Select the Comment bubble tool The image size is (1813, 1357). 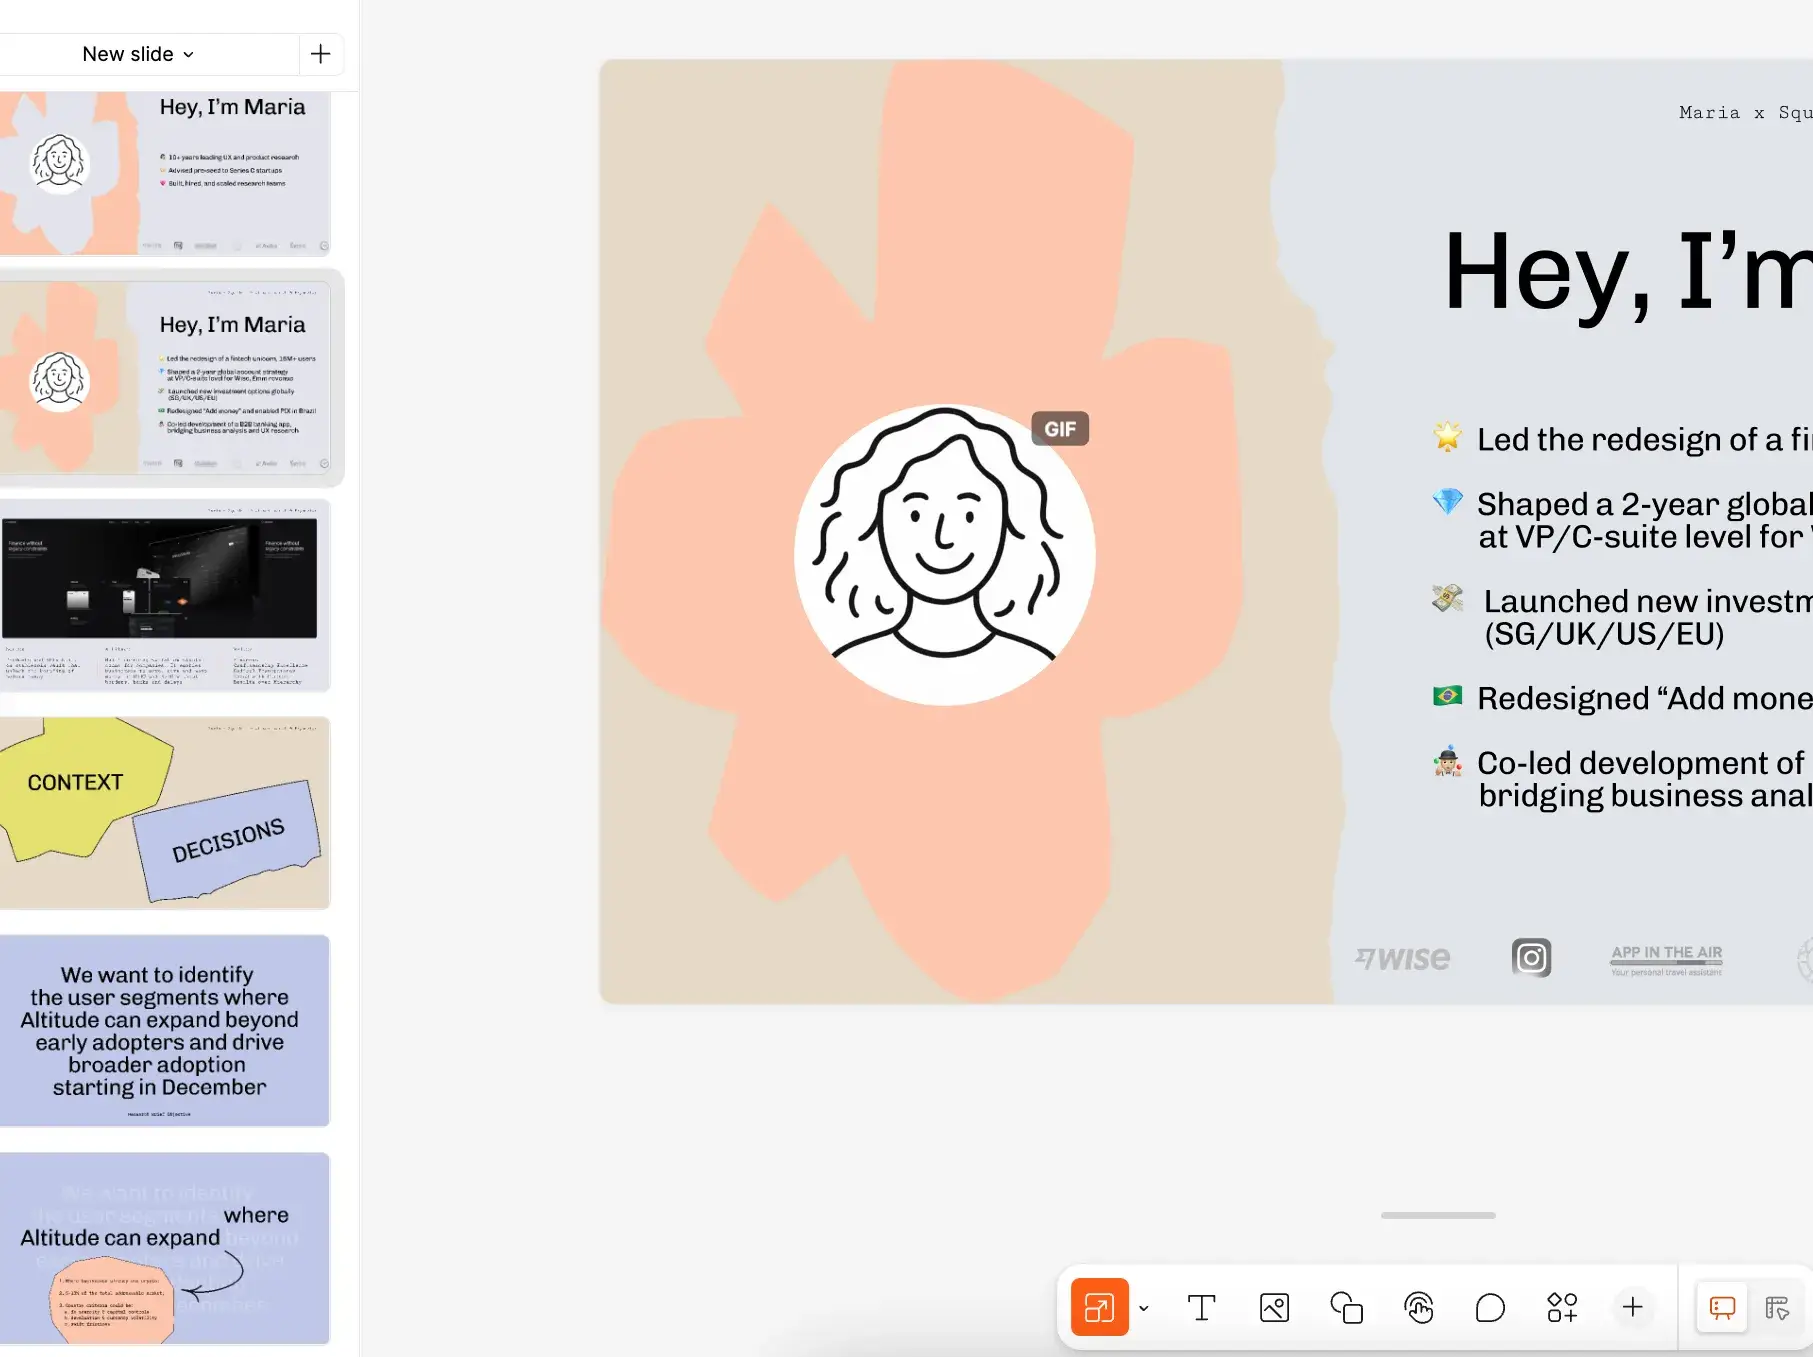[x=1490, y=1307]
